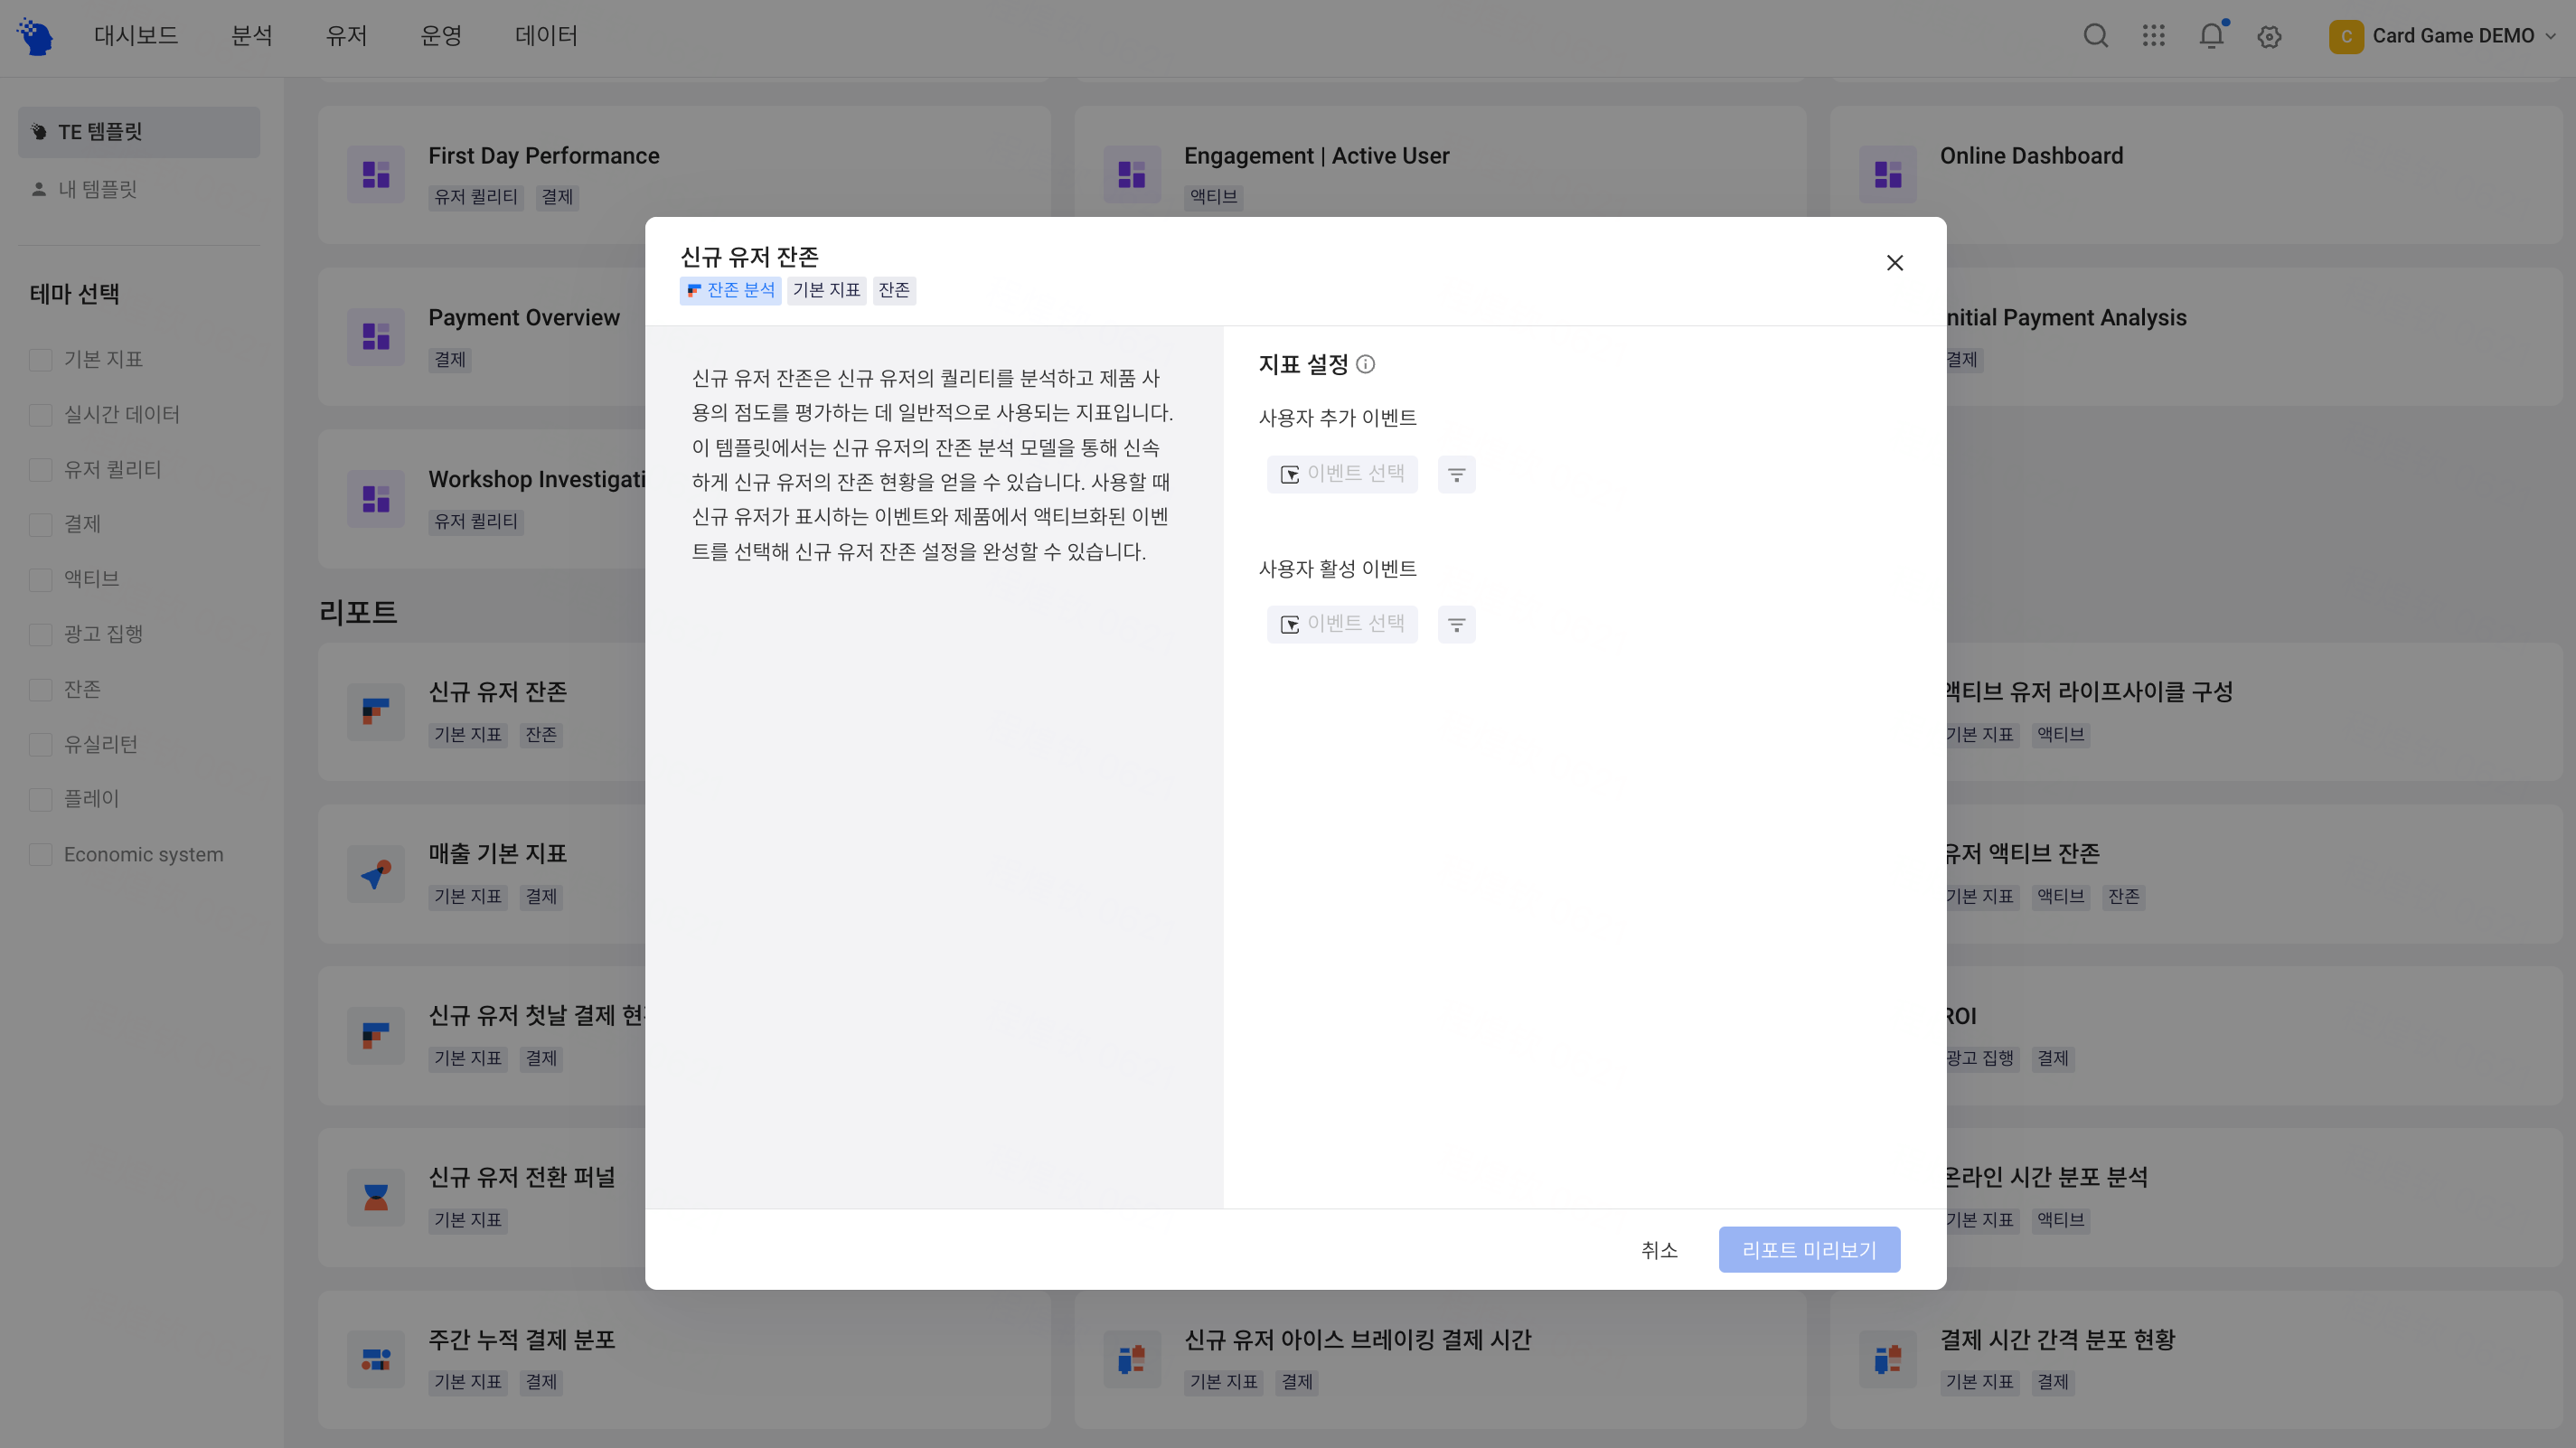Viewport: 2576px width, 1448px height.
Task: Click 신규 유저 아이스 브레이킹 결제 시간 icon
Action: point(1131,1359)
